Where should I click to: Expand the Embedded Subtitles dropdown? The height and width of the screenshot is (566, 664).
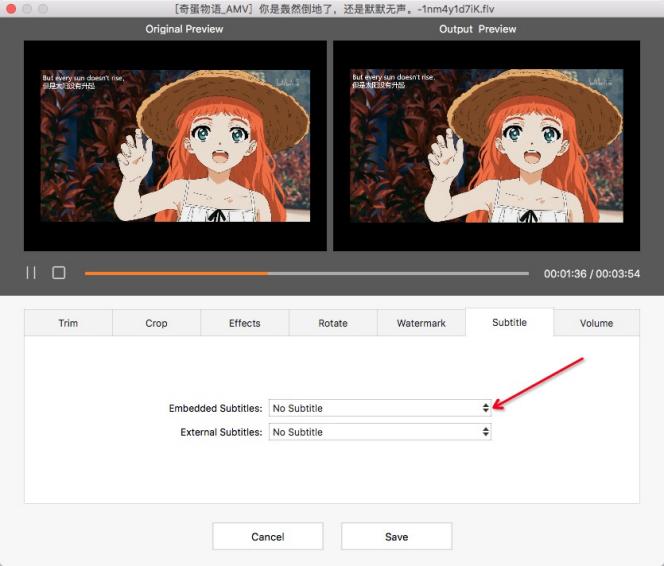coord(380,408)
